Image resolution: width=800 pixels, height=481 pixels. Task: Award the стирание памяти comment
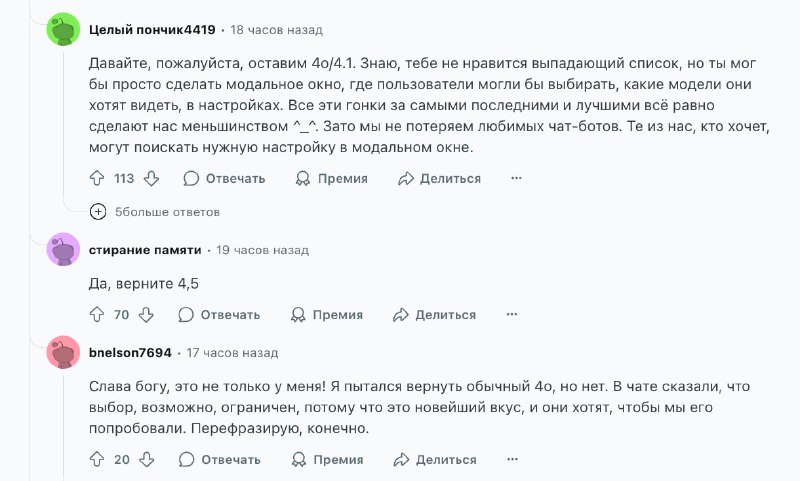click(326, 314)
